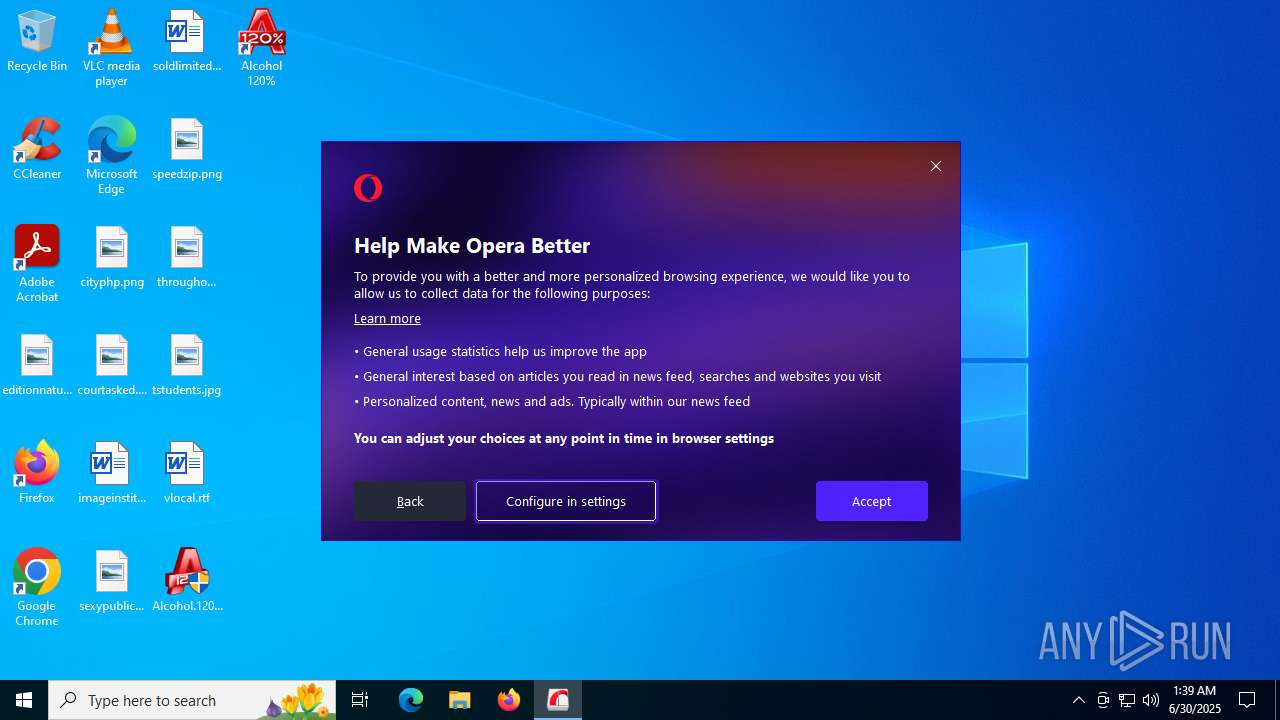Select the soldlimited Word document icon
The image size is (1280, 720).
click(186, 41)
